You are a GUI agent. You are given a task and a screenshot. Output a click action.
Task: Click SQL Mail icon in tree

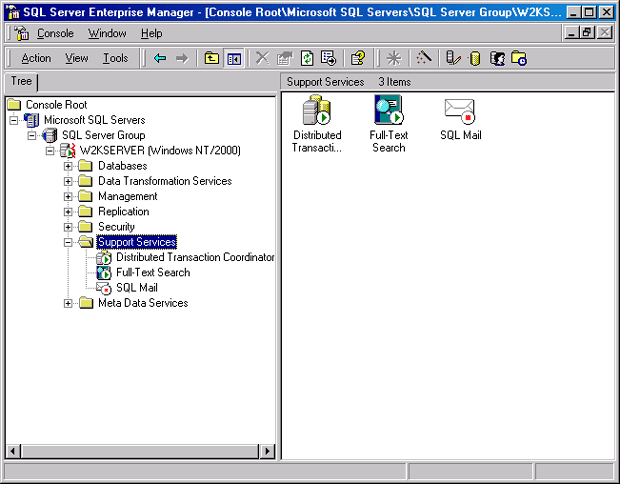[104, 288]
